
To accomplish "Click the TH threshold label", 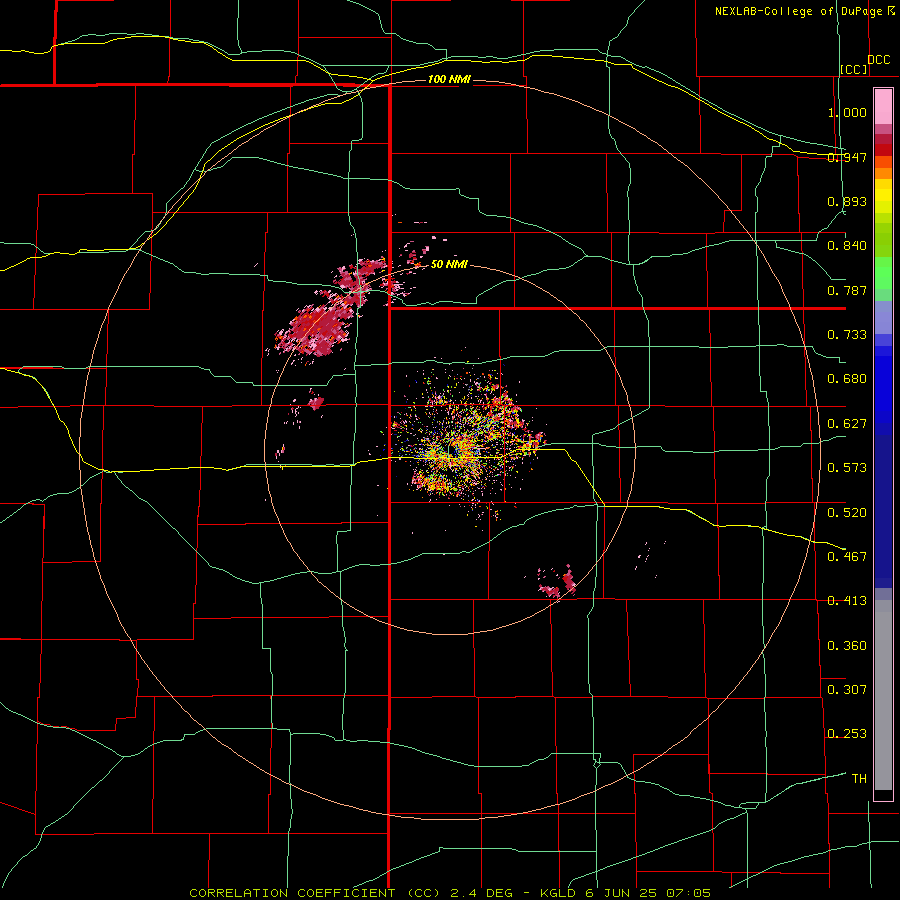I will click(859, 778).
